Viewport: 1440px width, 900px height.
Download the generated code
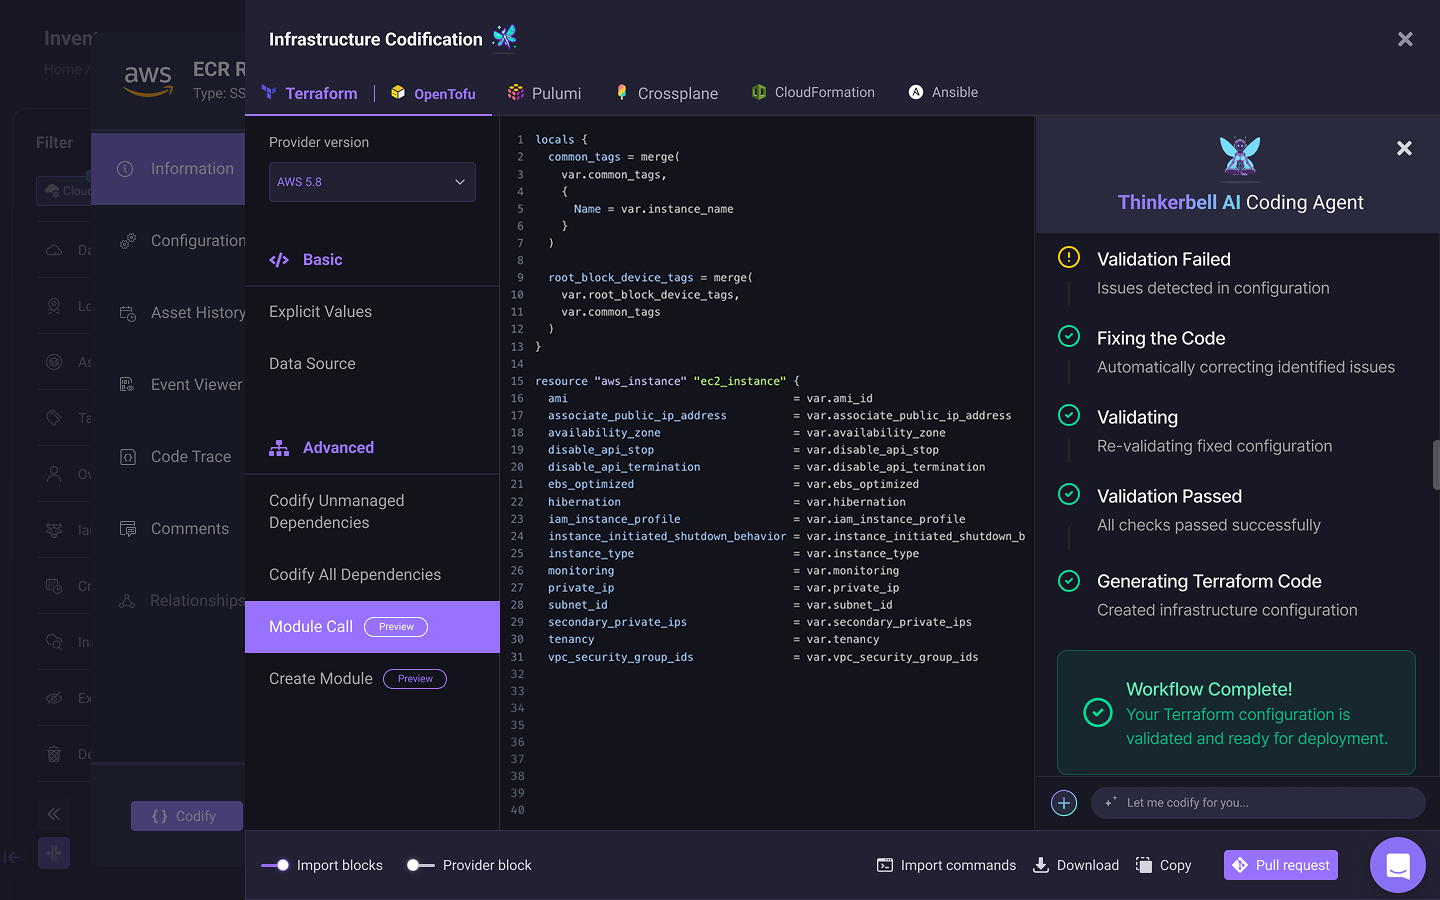[1075, 865]
